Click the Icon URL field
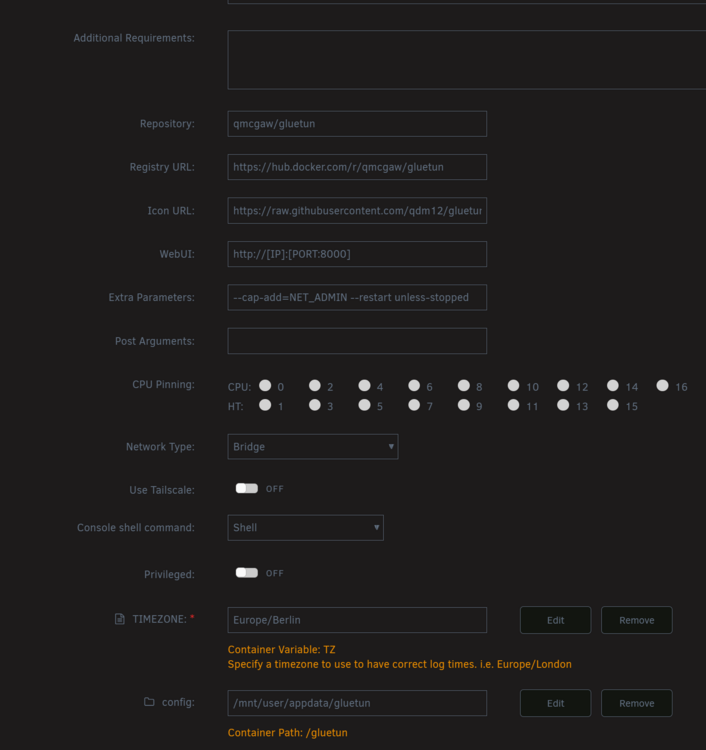Viewport: 706px width, 750px height. (x=357, y=210)
